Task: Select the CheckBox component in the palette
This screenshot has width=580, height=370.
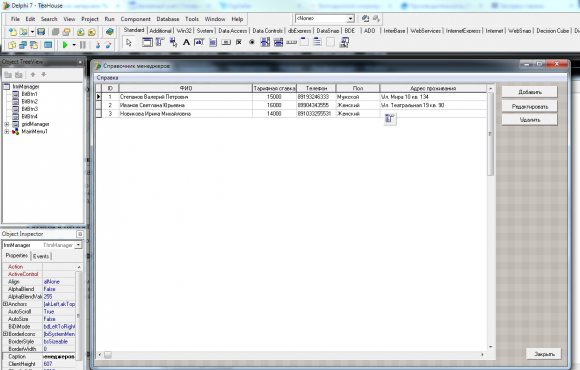Action: pyautogui.click(x=239, y=43)
